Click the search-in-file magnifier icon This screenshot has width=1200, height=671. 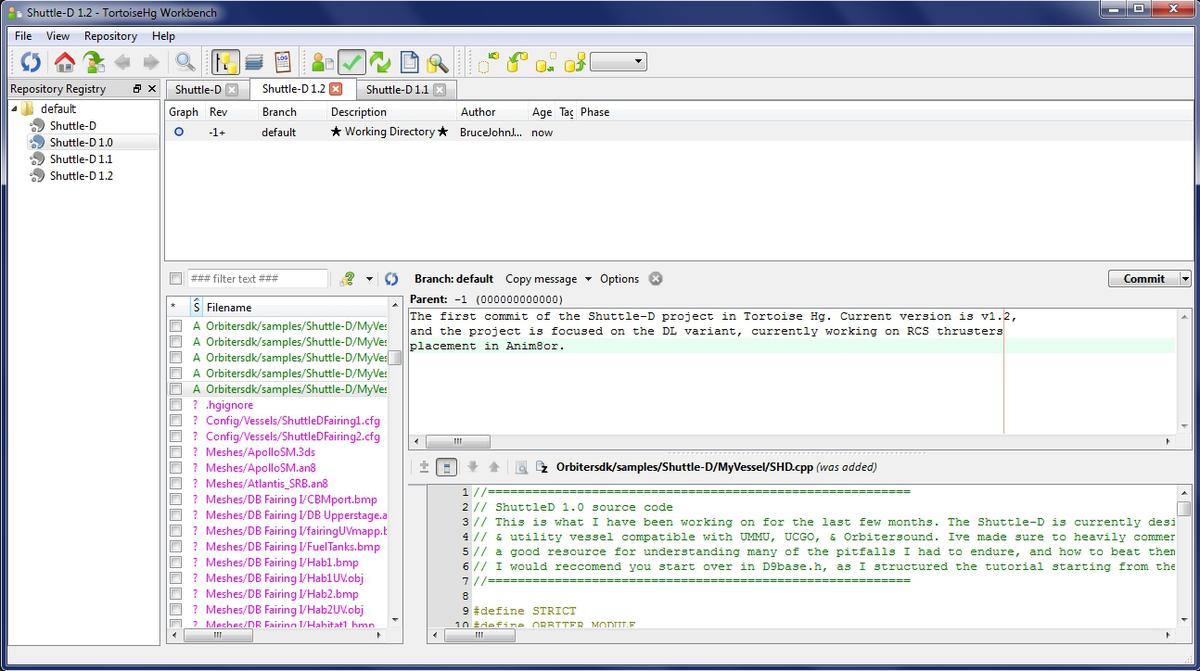[x=521, y=466]
